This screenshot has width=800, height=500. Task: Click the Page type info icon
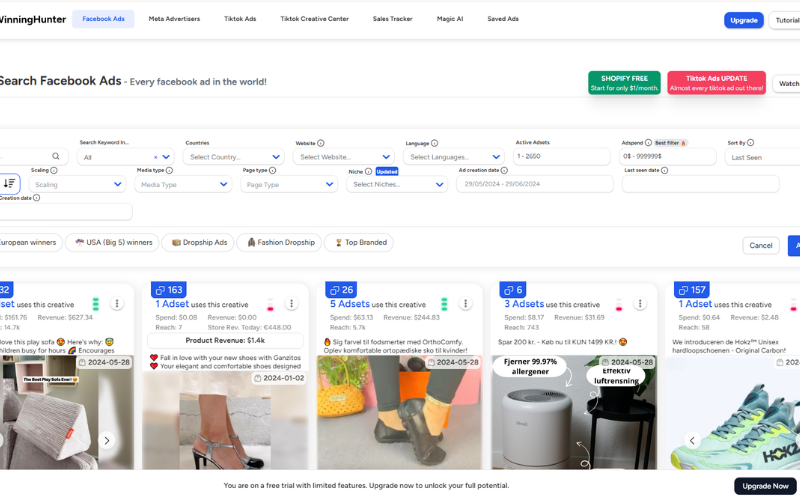(x=272, y=170)
